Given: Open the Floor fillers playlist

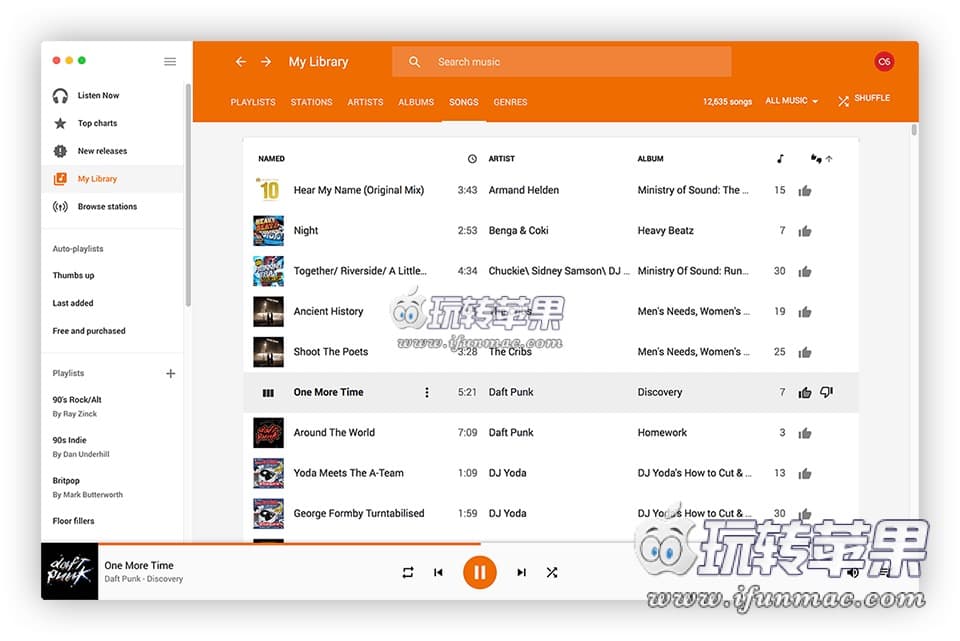Looking at the screenshot, I should pos(73,521).
